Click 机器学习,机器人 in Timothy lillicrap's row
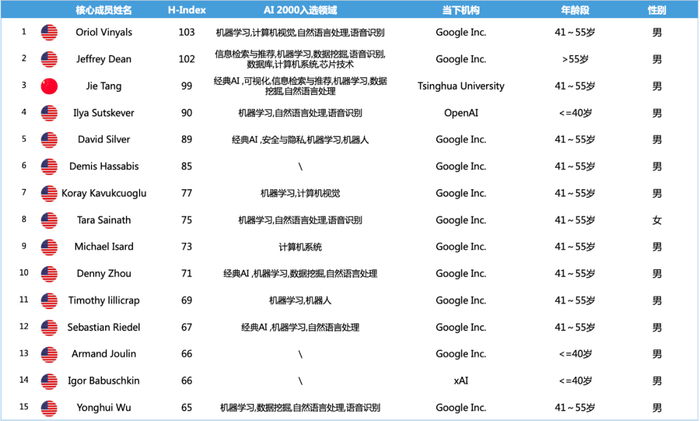 (300, 300)
